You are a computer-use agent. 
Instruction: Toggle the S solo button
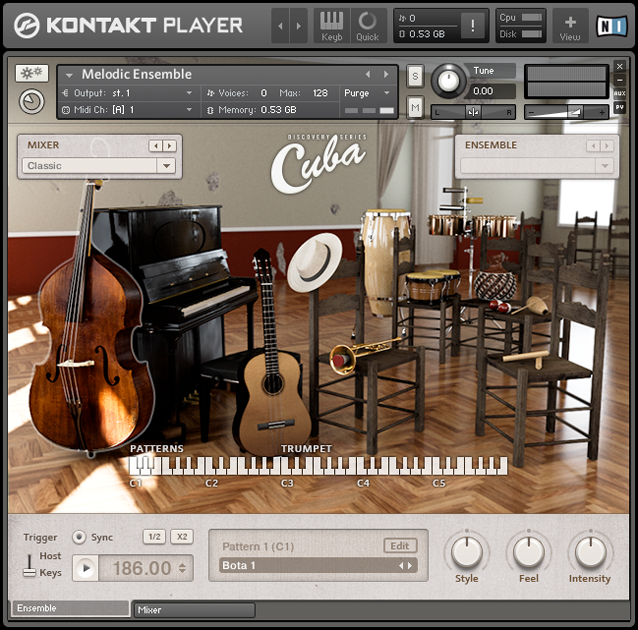(415, 76)
